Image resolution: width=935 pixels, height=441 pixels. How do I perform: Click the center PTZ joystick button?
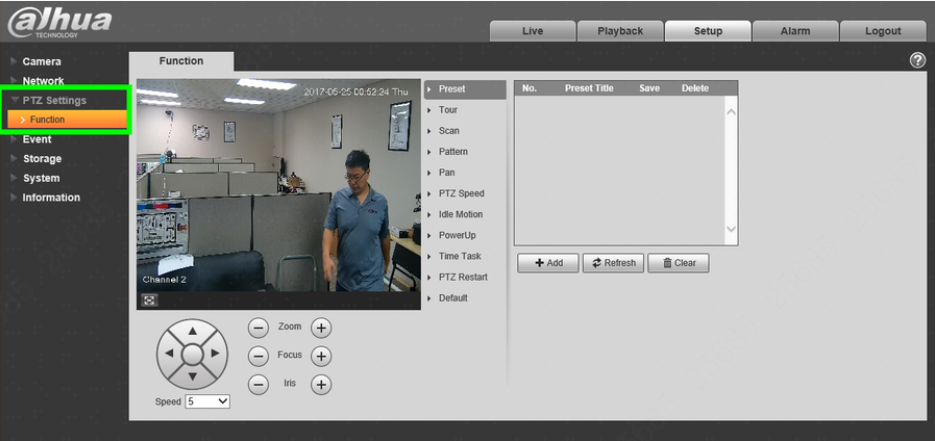coord(192,354)
